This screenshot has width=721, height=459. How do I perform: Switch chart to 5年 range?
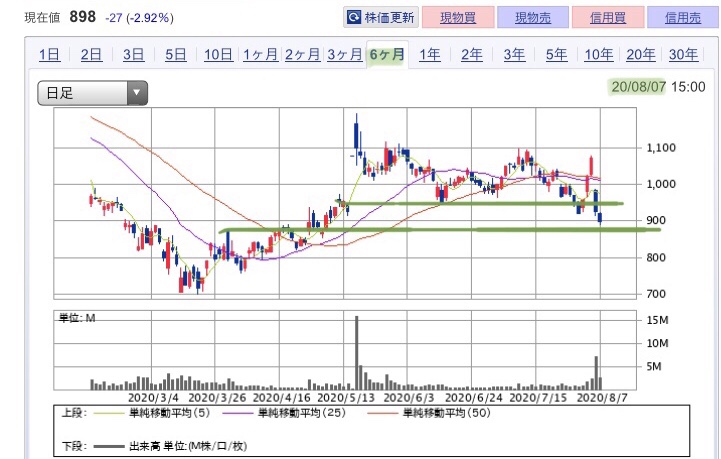click(556, 55)
